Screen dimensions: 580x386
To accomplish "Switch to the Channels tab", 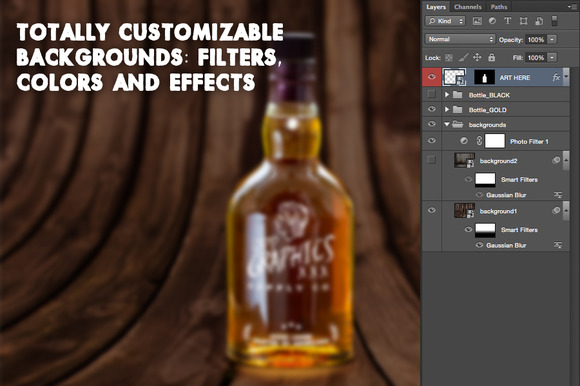I will click(468, 7).
